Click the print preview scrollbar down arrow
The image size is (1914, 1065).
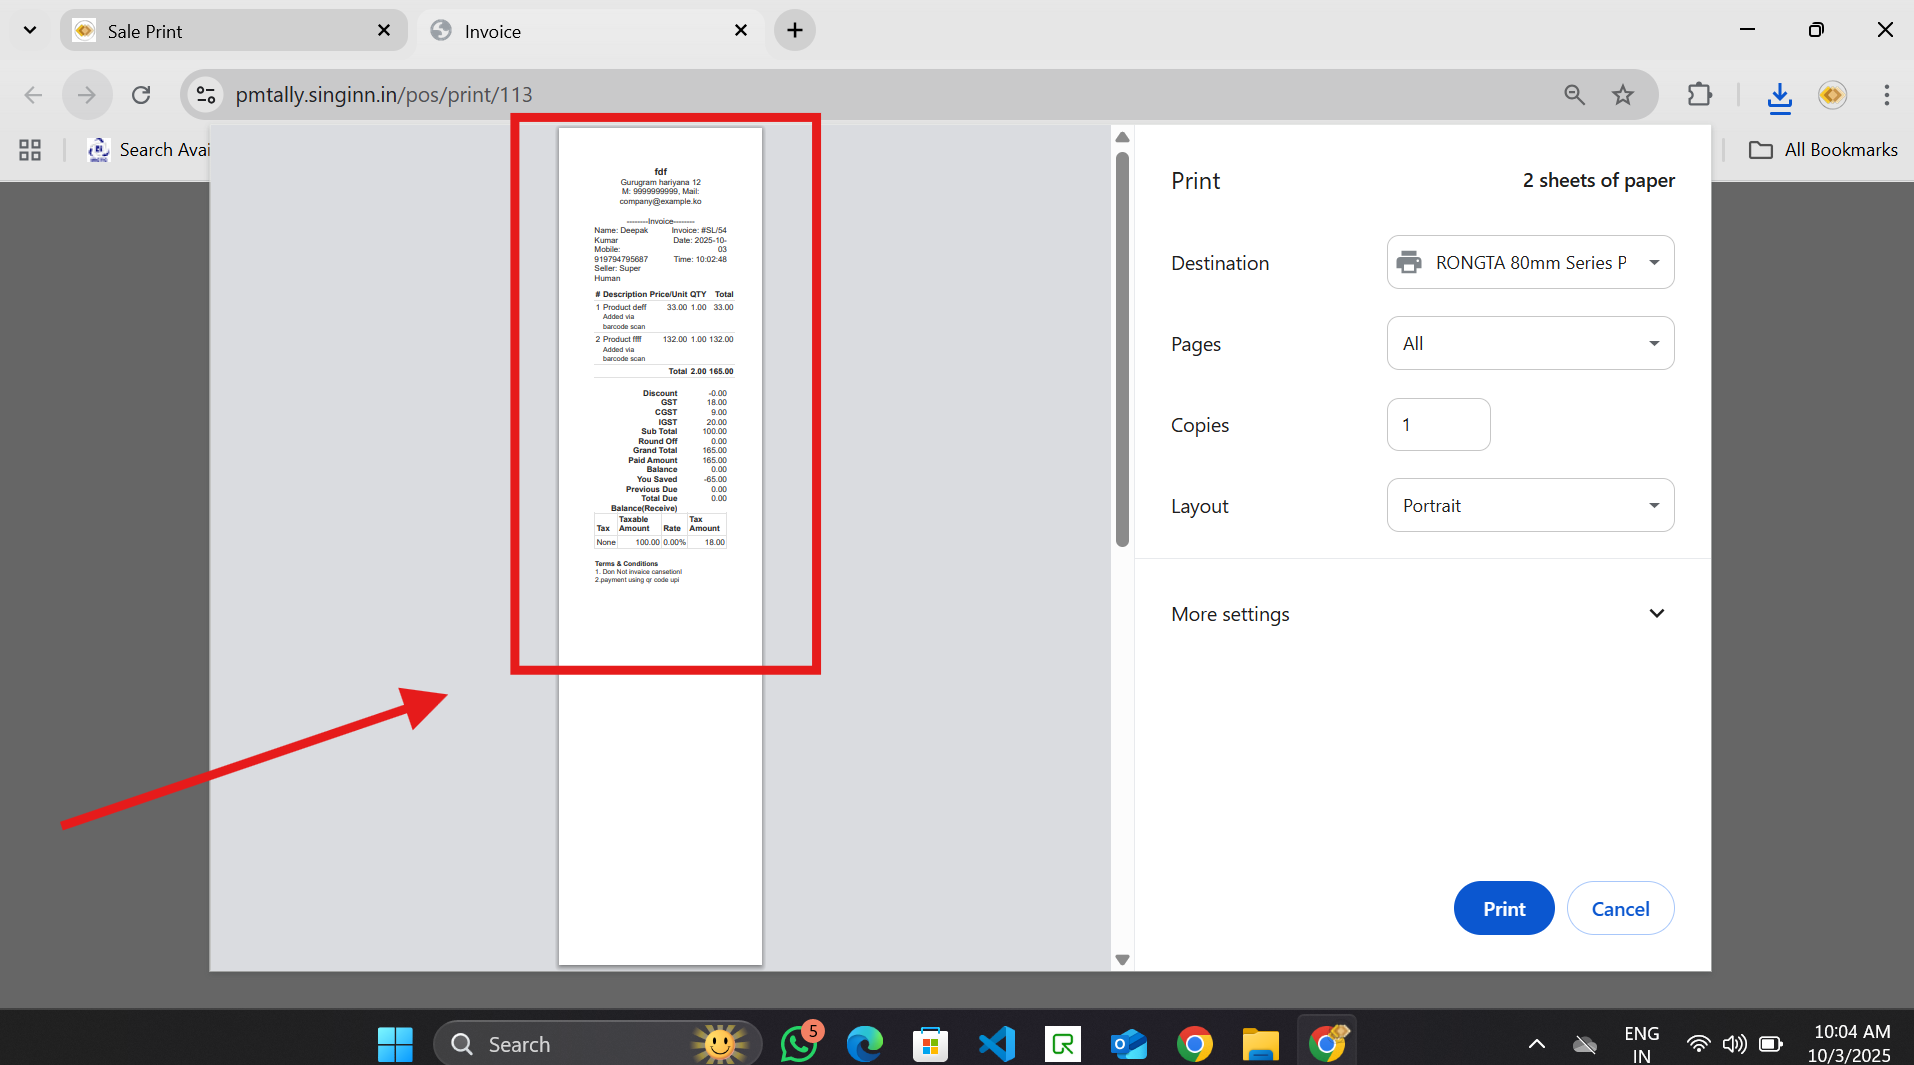pos(1122,960)
